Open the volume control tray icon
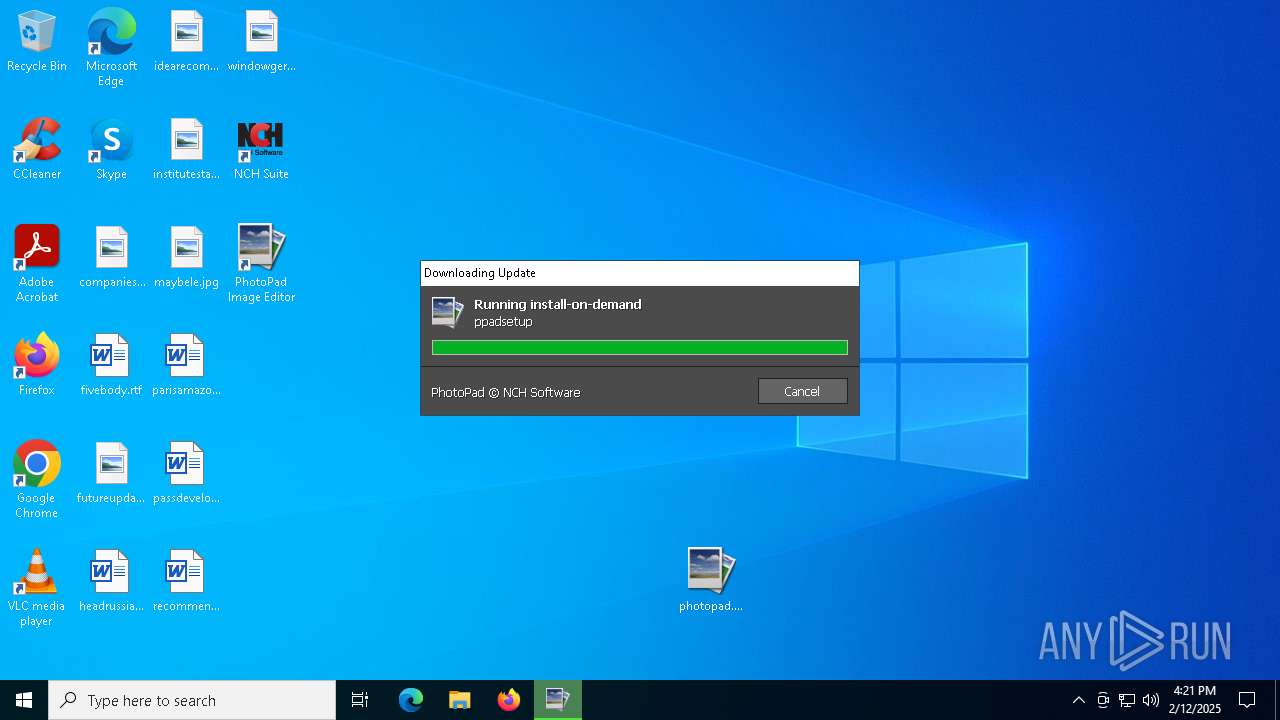The height and width of the screenshot is (720, 1280). pyautogui.click(x=1151, y=700)
